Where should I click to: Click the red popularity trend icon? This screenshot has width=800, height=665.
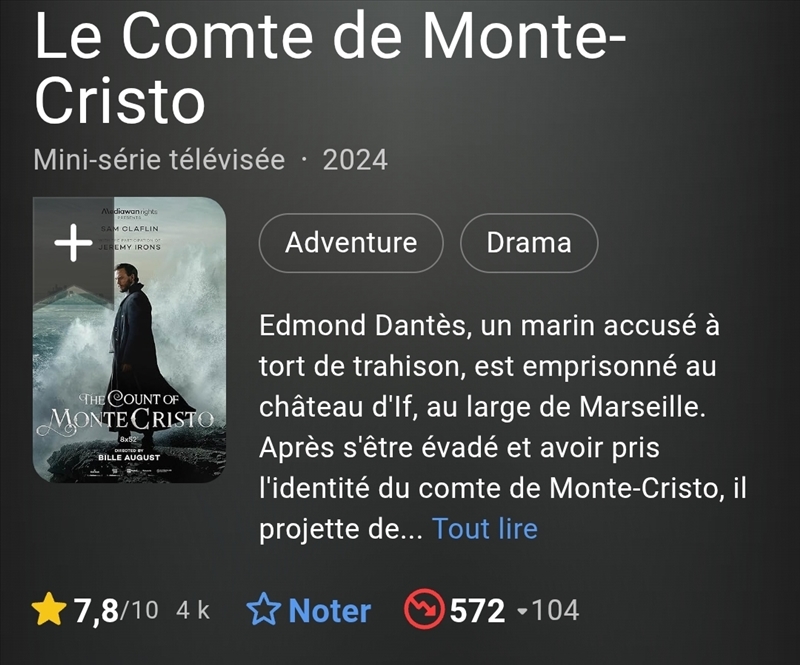[424, 609]
